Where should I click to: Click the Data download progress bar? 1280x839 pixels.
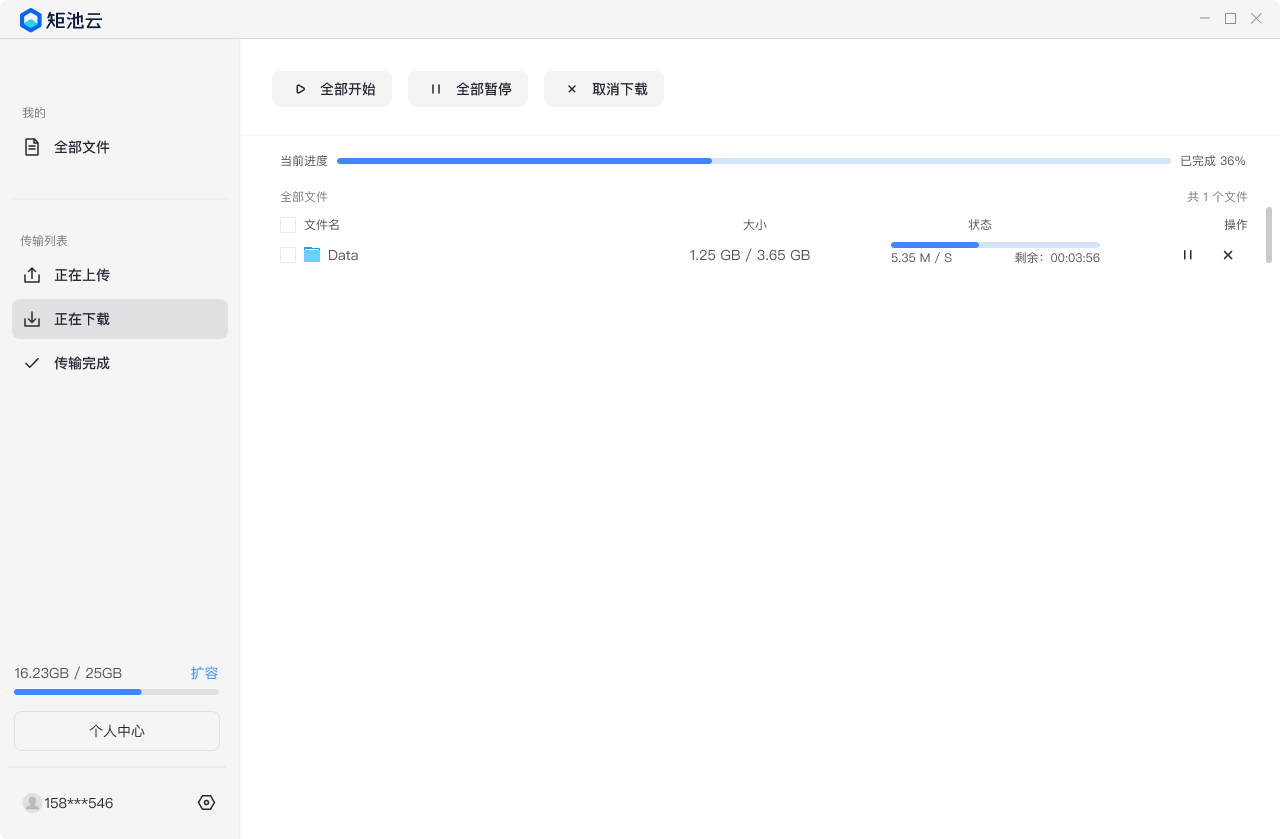click(x=995, y=244)
